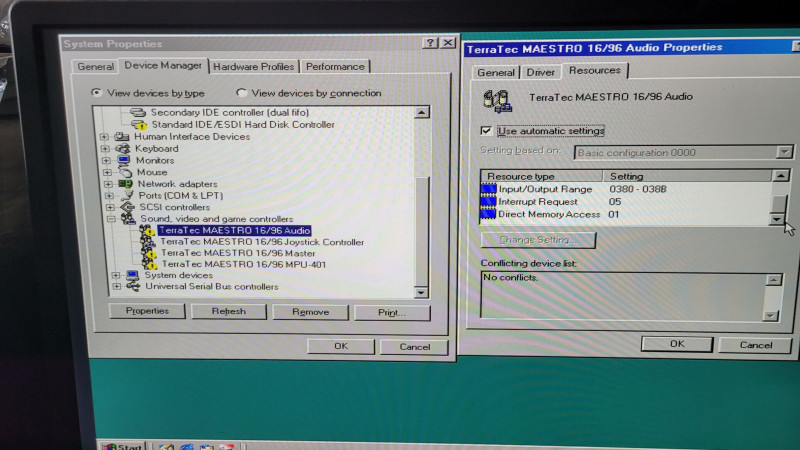Click the Human Interface Devices icon
Screen dimensions: 800x450
(121, 136)
